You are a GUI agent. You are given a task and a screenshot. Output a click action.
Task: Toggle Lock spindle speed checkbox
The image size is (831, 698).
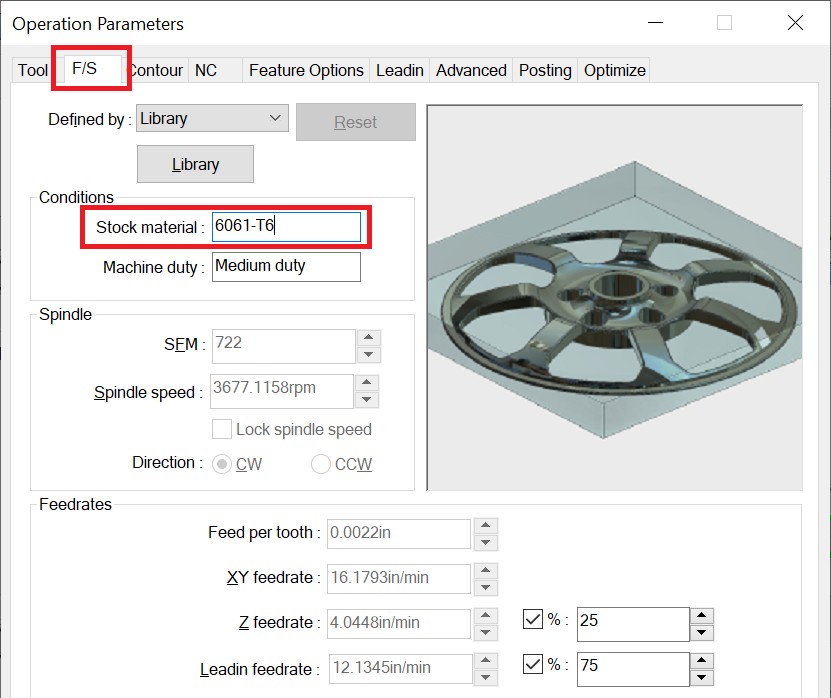pyautogui.click(x=222, y=429)
